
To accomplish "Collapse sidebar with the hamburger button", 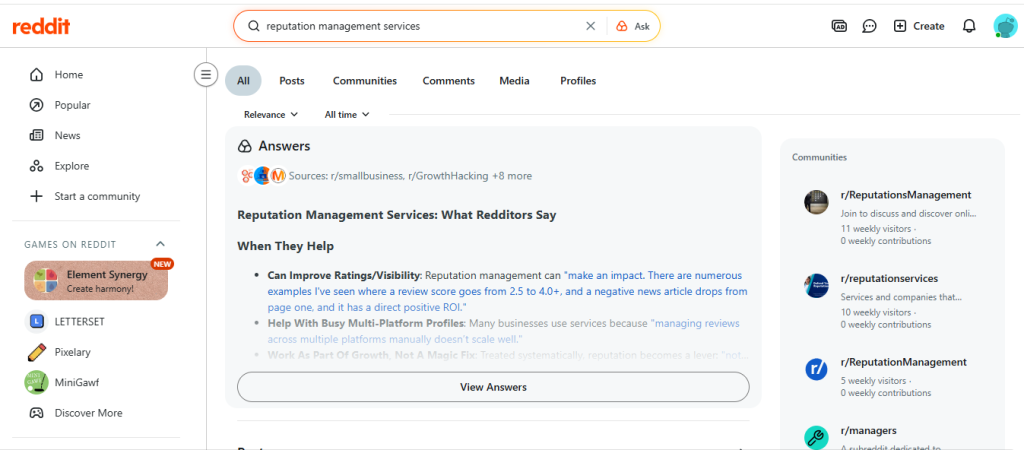I will coord(206,74).
